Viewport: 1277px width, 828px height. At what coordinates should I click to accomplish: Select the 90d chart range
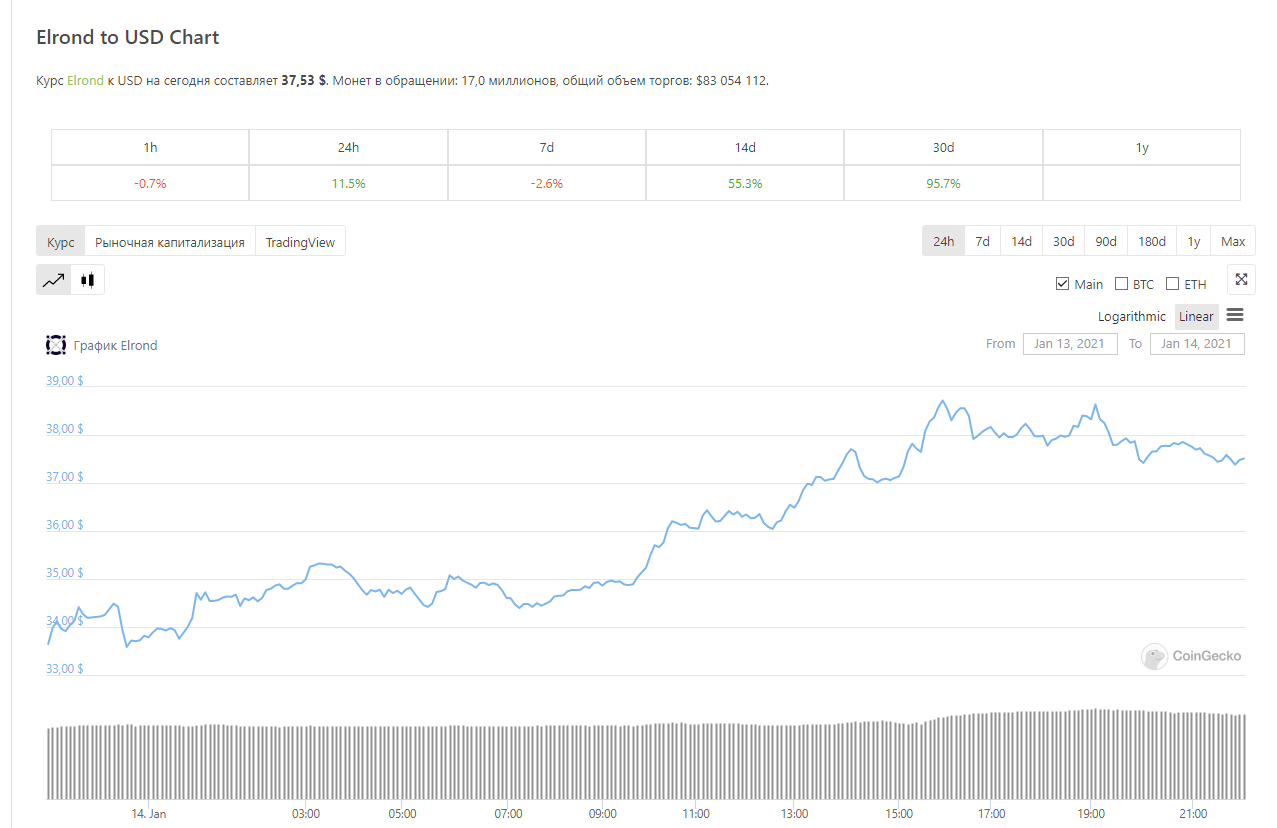pos(1106,241)
